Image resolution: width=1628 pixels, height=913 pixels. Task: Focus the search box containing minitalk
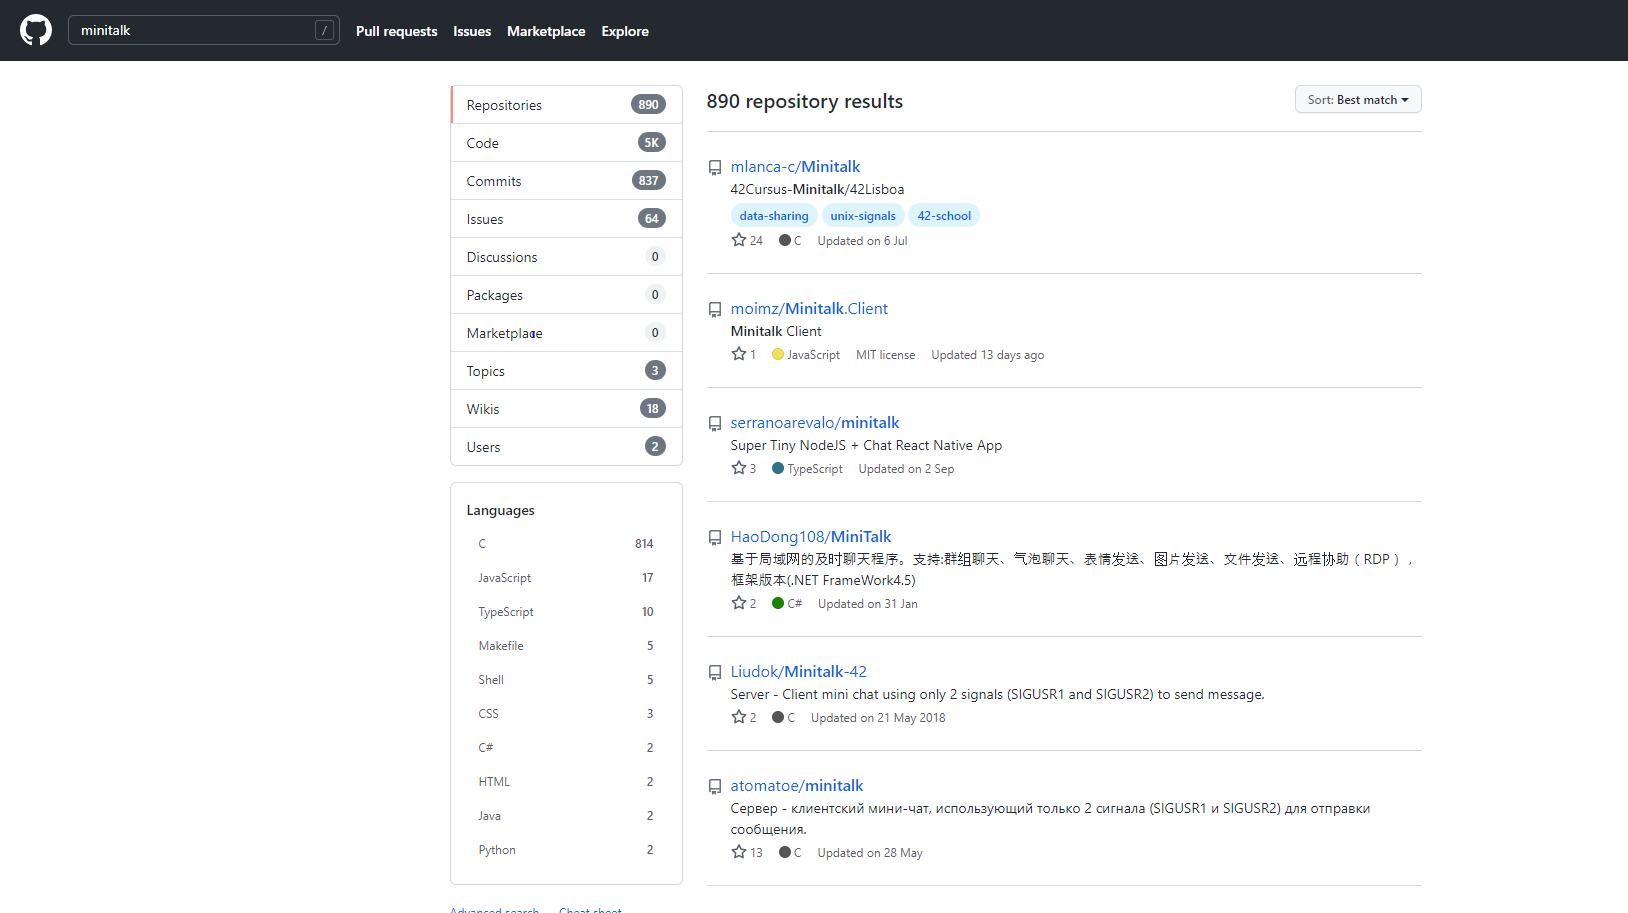(x=204, y=30)
